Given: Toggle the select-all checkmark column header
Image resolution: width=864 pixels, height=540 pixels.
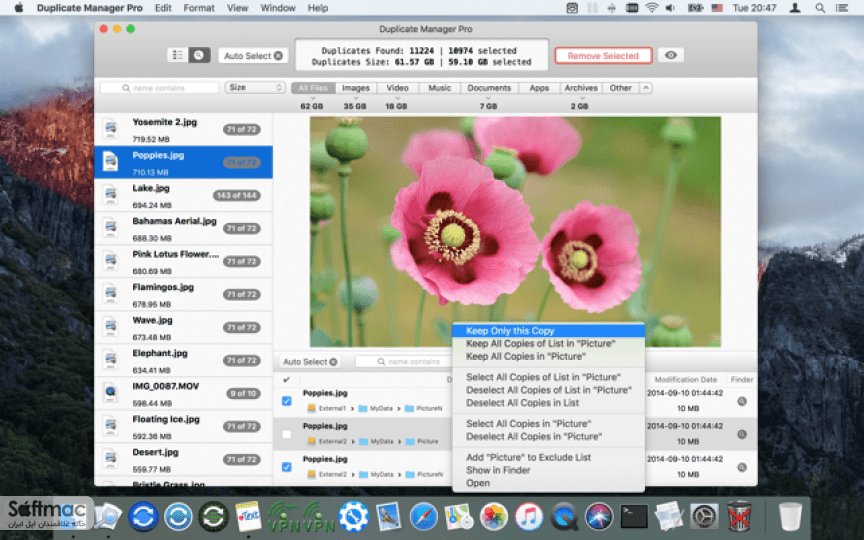Looking at the screenshot, I should pos(287,379).
